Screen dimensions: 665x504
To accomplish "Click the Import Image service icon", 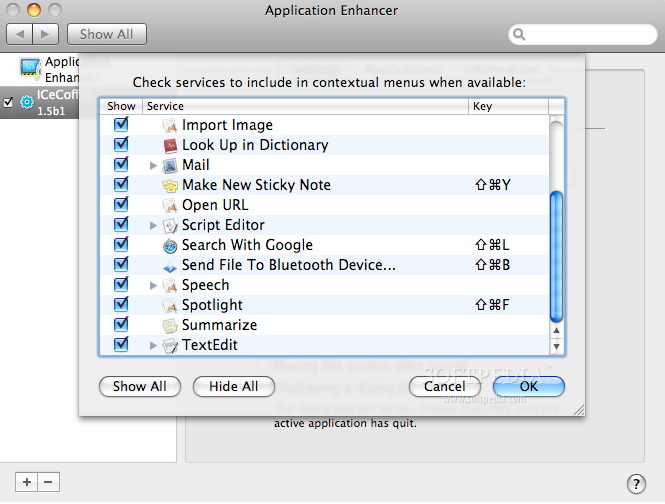I will pyautogui.click(x=170, y=125).
